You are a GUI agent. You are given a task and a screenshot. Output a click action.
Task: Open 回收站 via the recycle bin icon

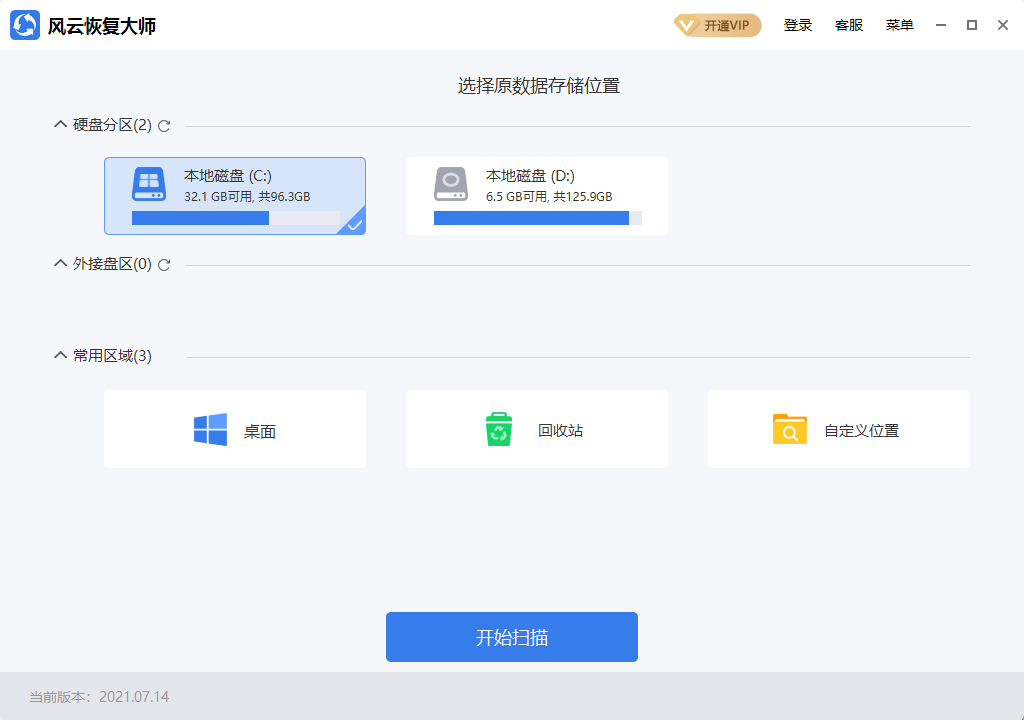pyautogui.click(x=499, y=428)
